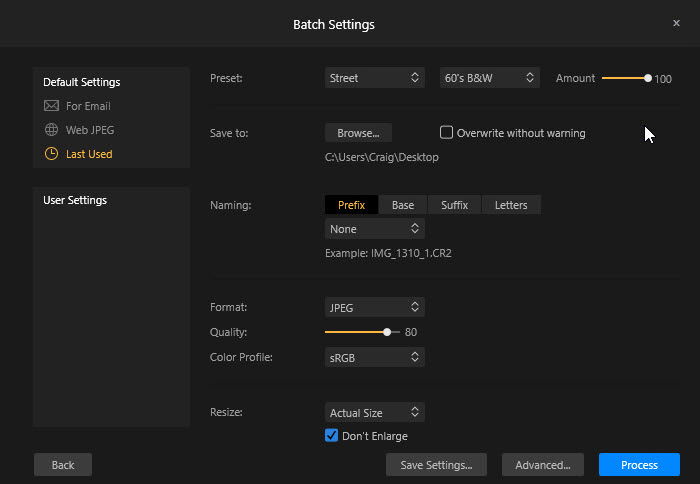Click the envelope icon beside For Email

(52, 106)
